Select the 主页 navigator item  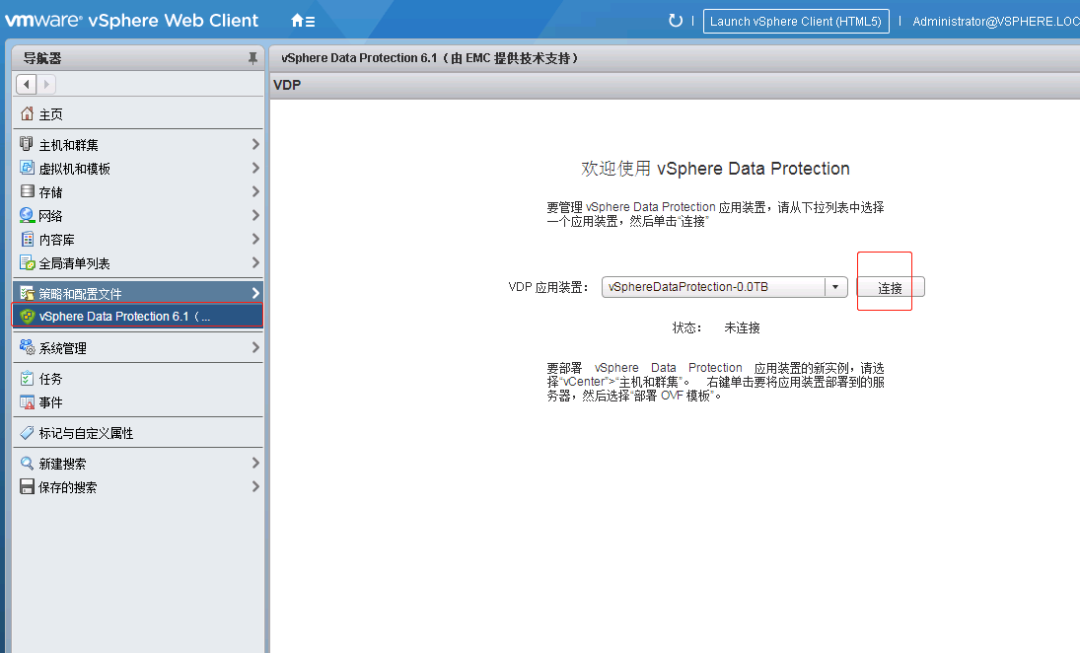pos(138,114)
